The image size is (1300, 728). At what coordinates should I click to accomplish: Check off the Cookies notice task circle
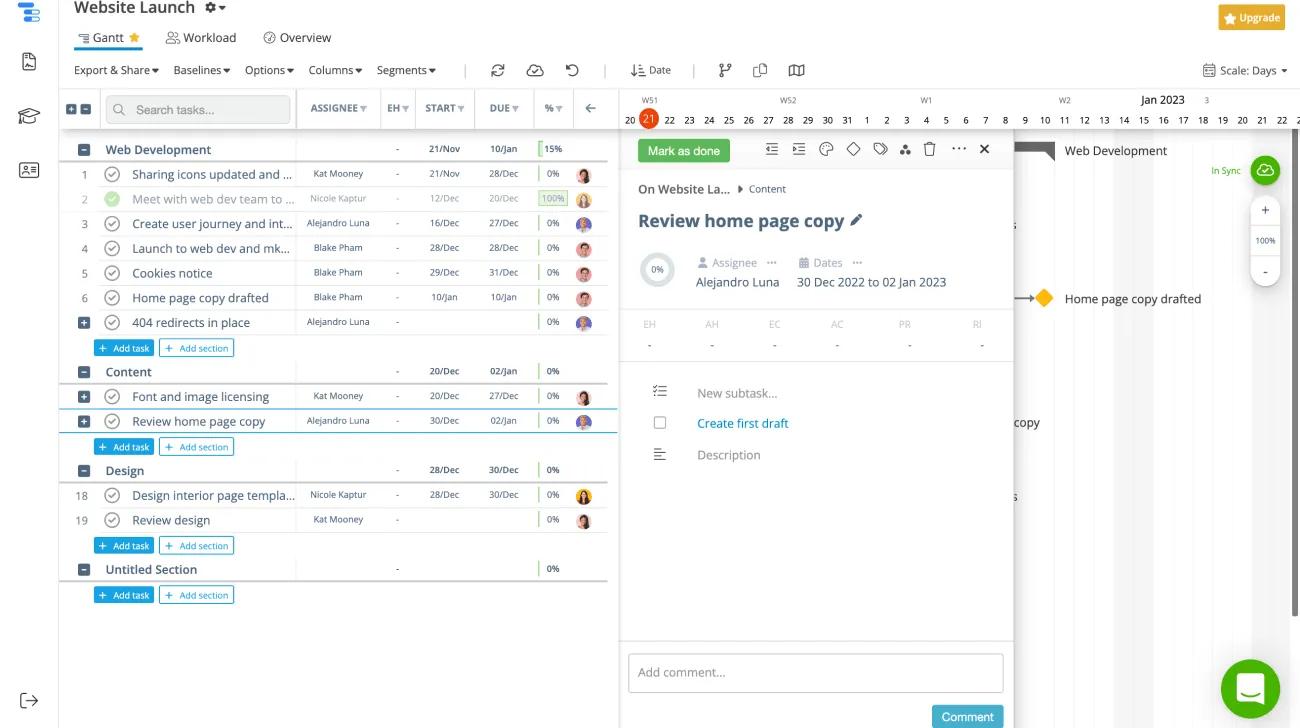tap(112, 272)
